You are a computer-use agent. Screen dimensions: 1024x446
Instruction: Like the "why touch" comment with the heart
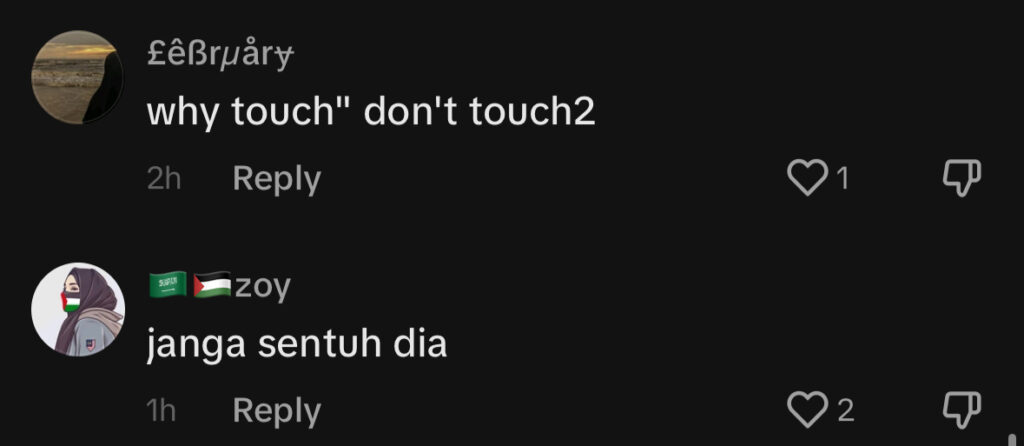[x=807, y=178]
